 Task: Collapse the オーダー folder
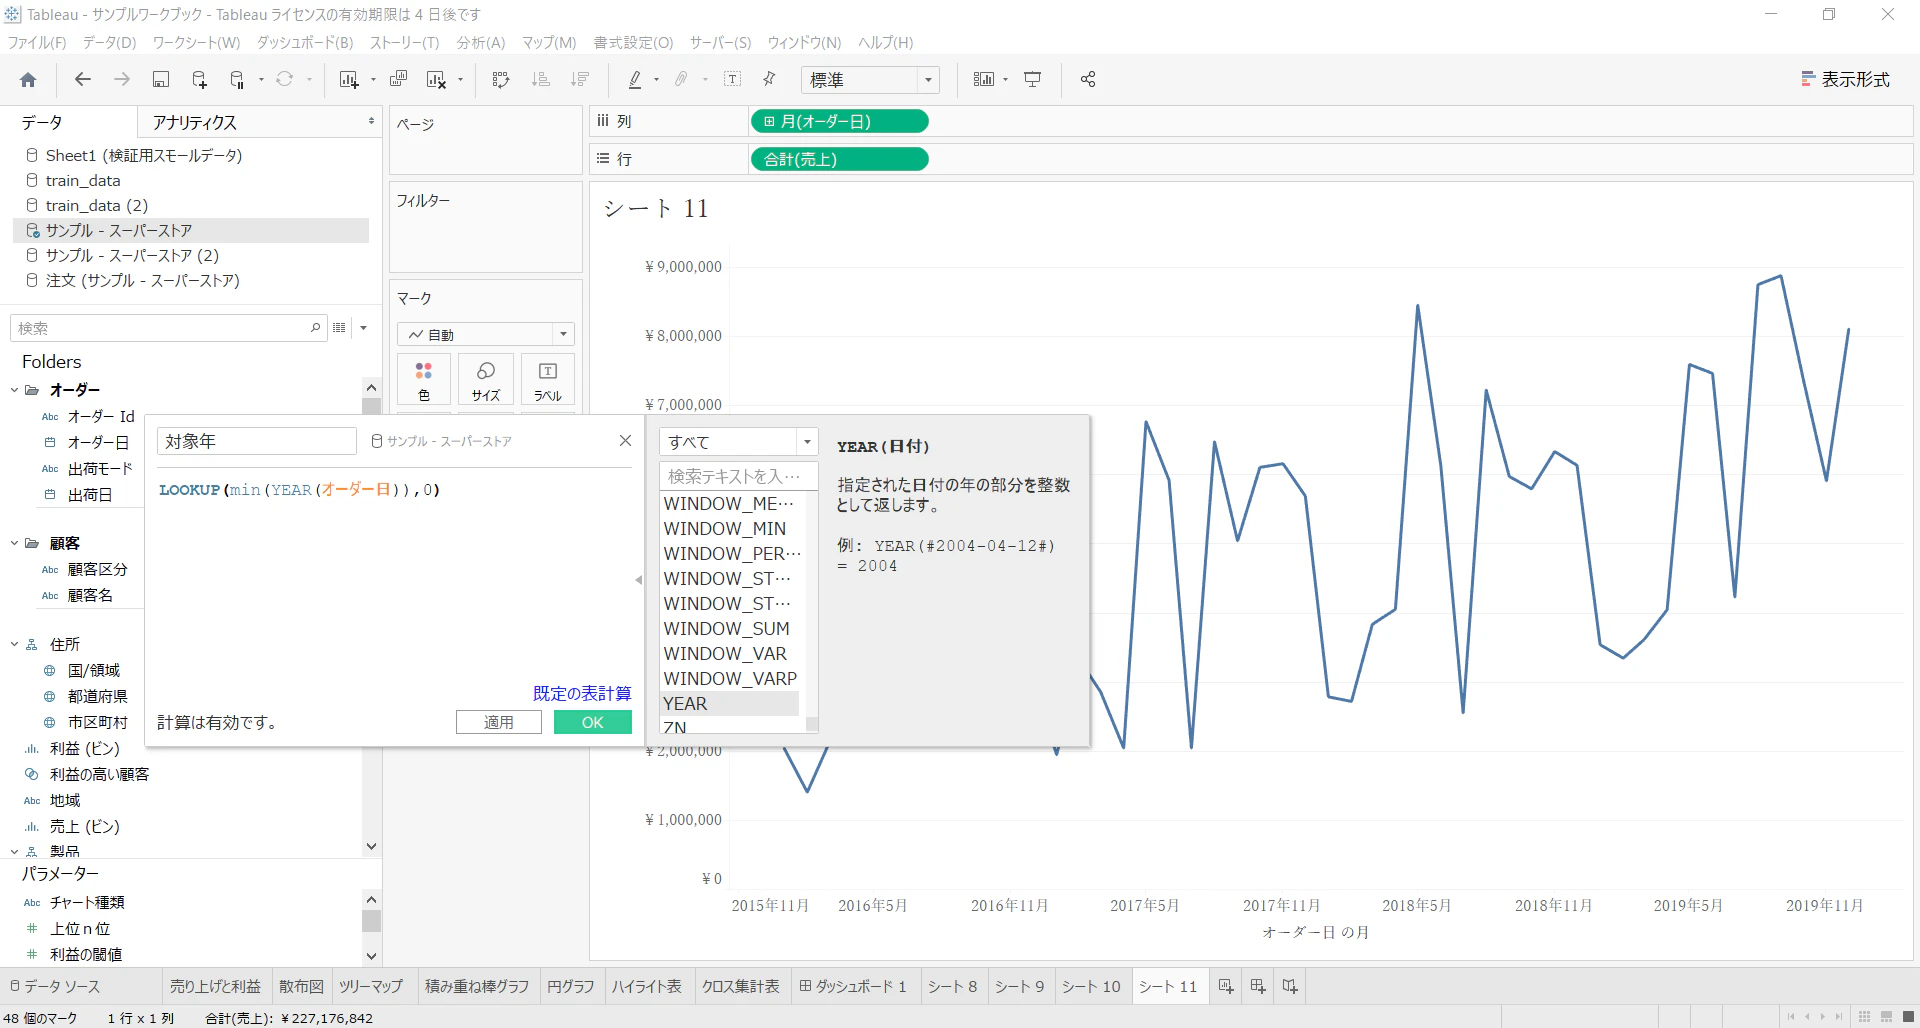point(14,390)
